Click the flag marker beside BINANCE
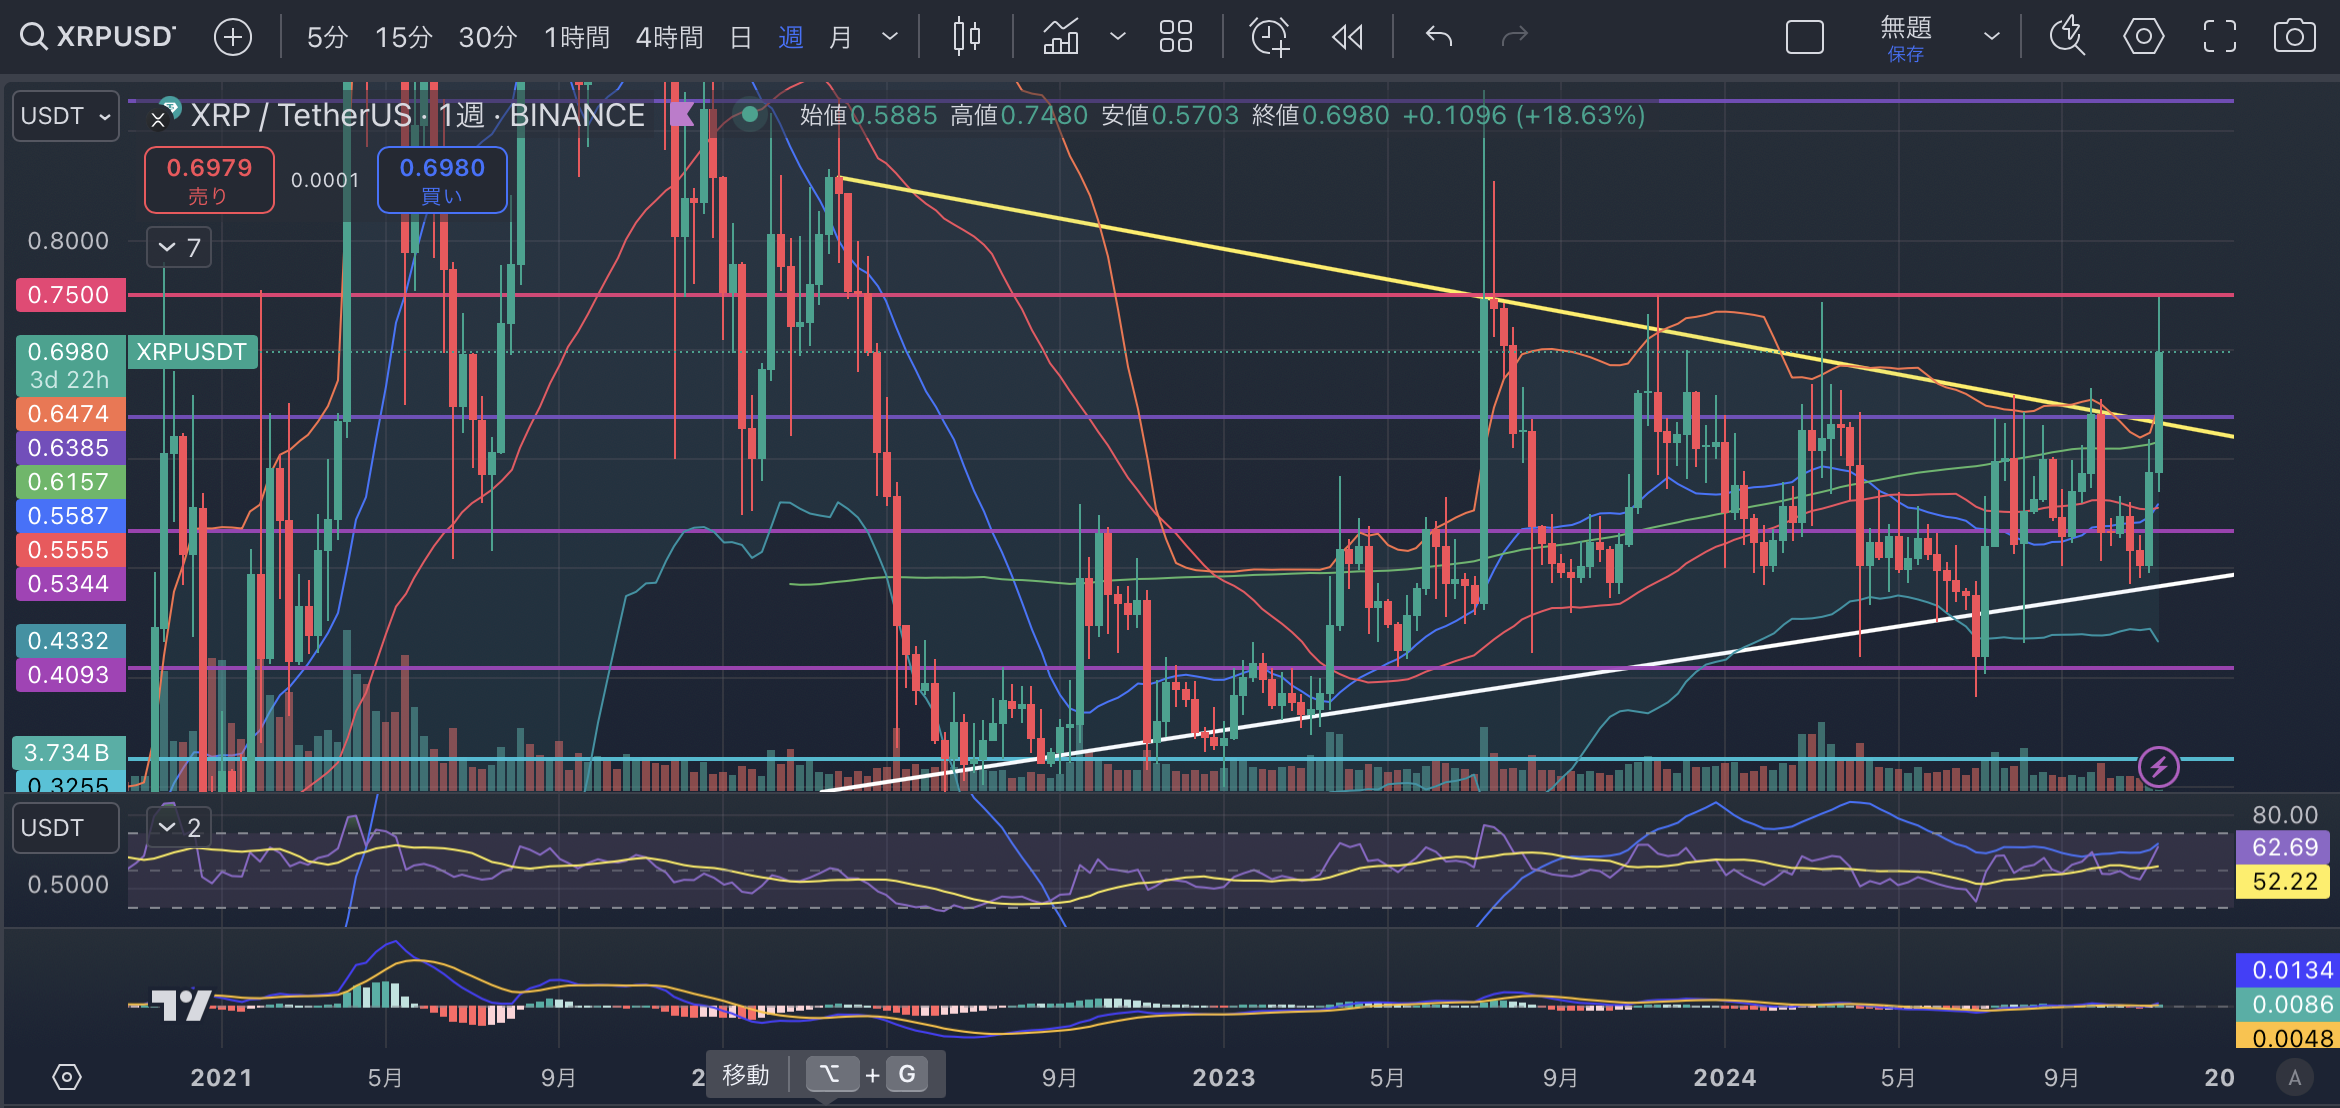2340x1108 pixels. coord(683,115)
